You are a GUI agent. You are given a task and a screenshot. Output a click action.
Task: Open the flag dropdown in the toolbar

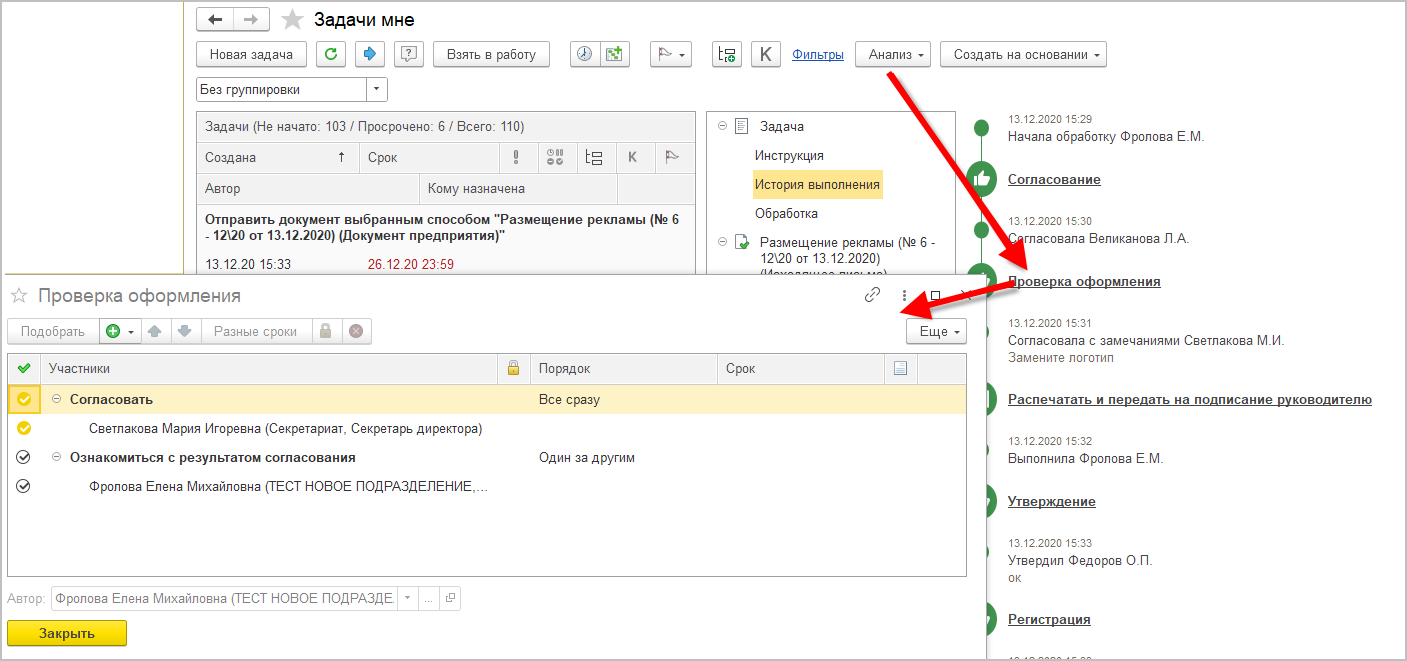click(x=670, y=54)
